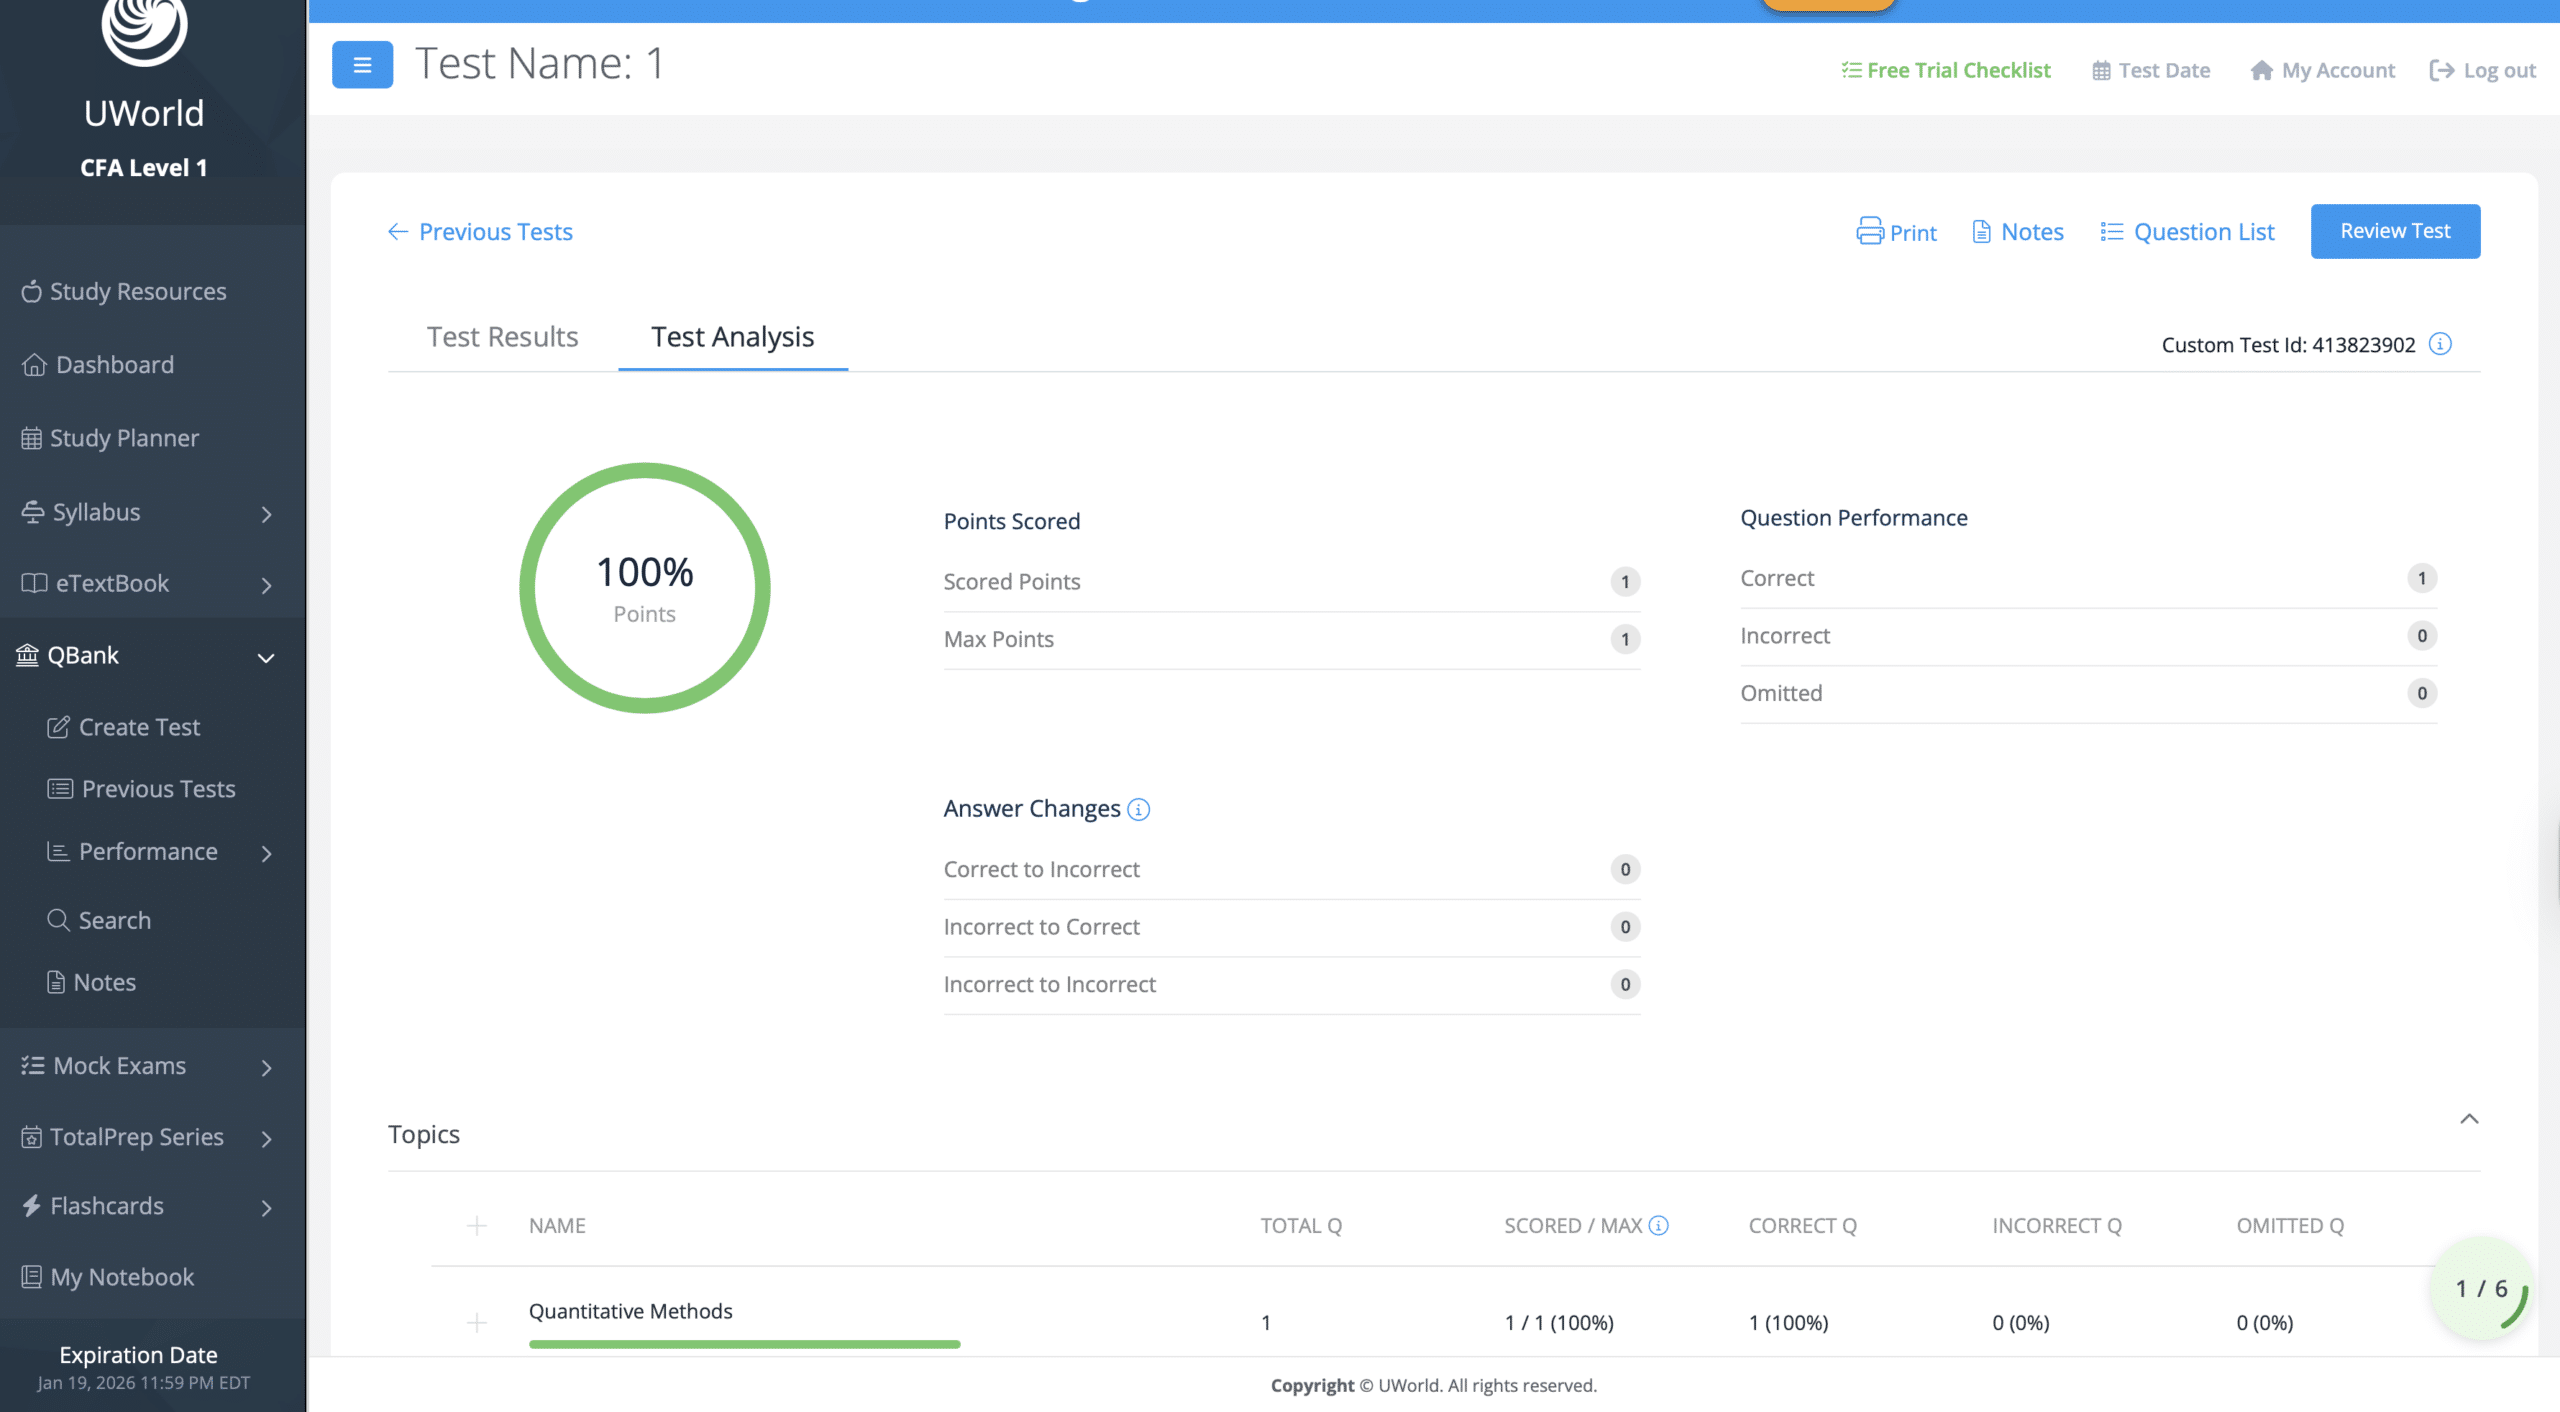The image size is (2560, 1412).
Task: Collapse the Topics section chevron
Action: click(2468, 1118)
